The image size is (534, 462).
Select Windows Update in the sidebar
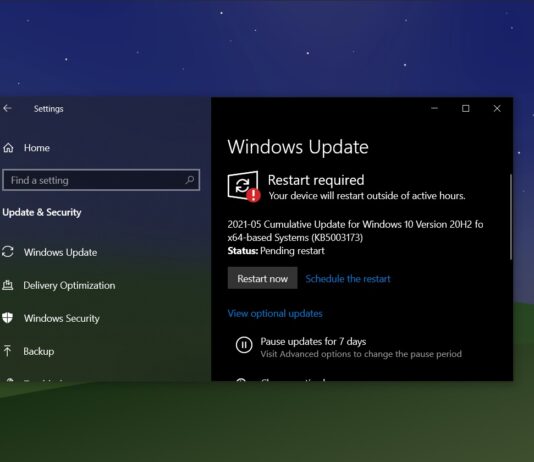click(60, 252)
